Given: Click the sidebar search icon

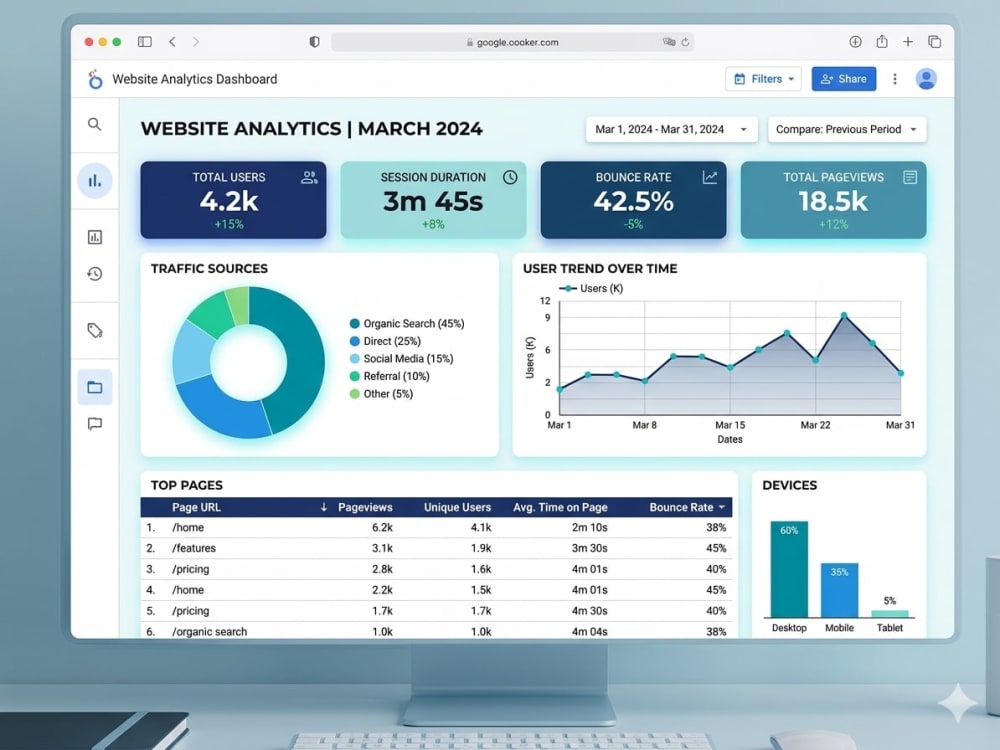Looking at the screenshot, I should coord(94,124).
